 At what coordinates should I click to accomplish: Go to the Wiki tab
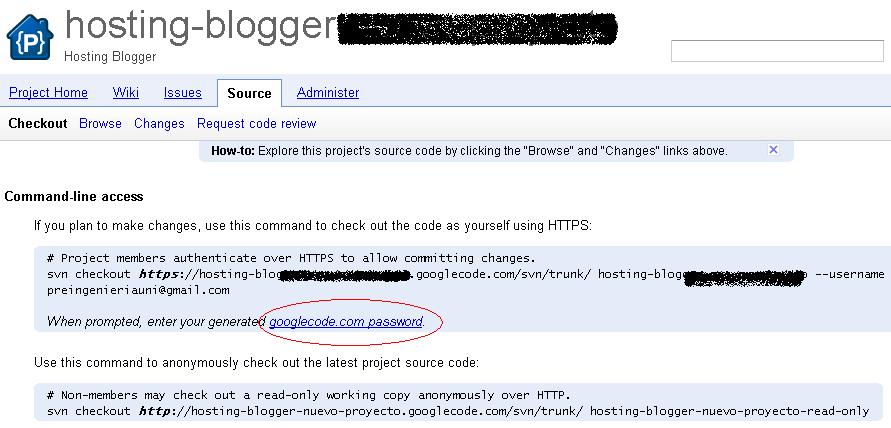[126, 93]
